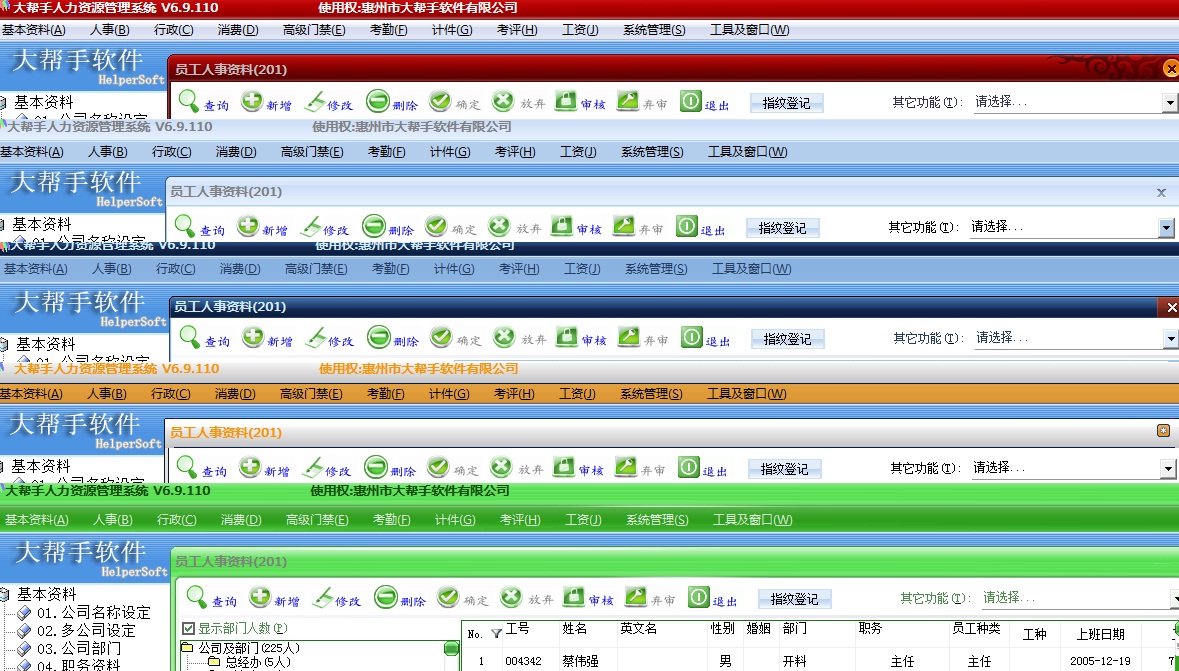Select 确定 confirm icon in pale-blue-themed window

point(435,225)
